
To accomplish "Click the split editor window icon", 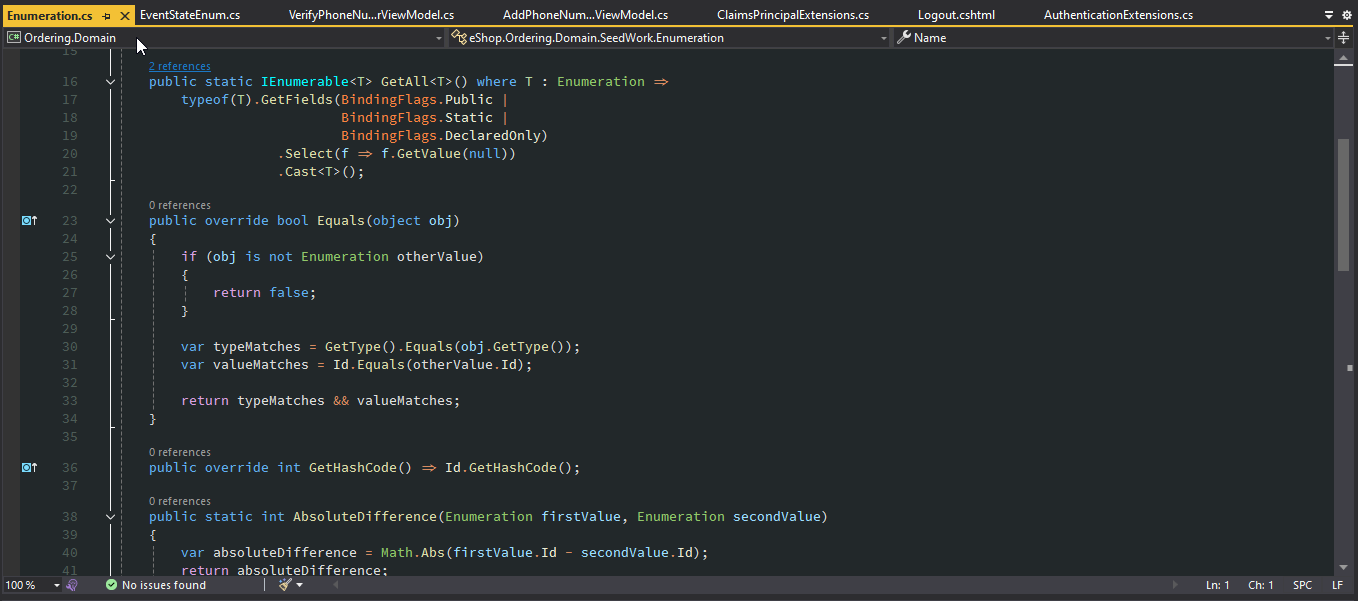I will coord(1343,37).
